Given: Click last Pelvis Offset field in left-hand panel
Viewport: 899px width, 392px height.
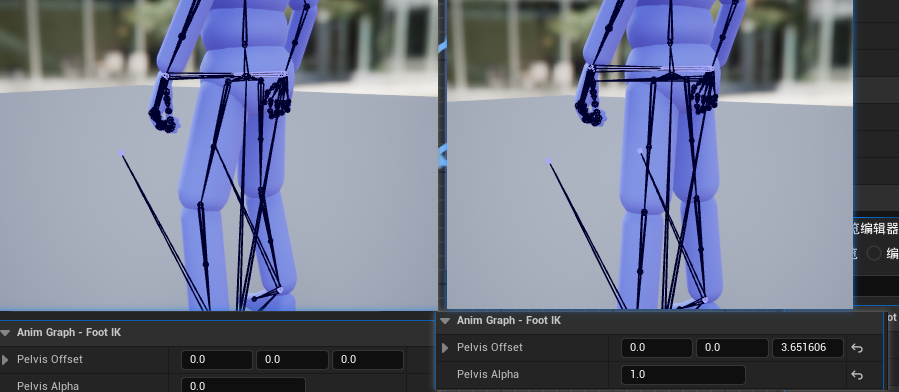Looking at the screenshot, I should pos(368,360).
